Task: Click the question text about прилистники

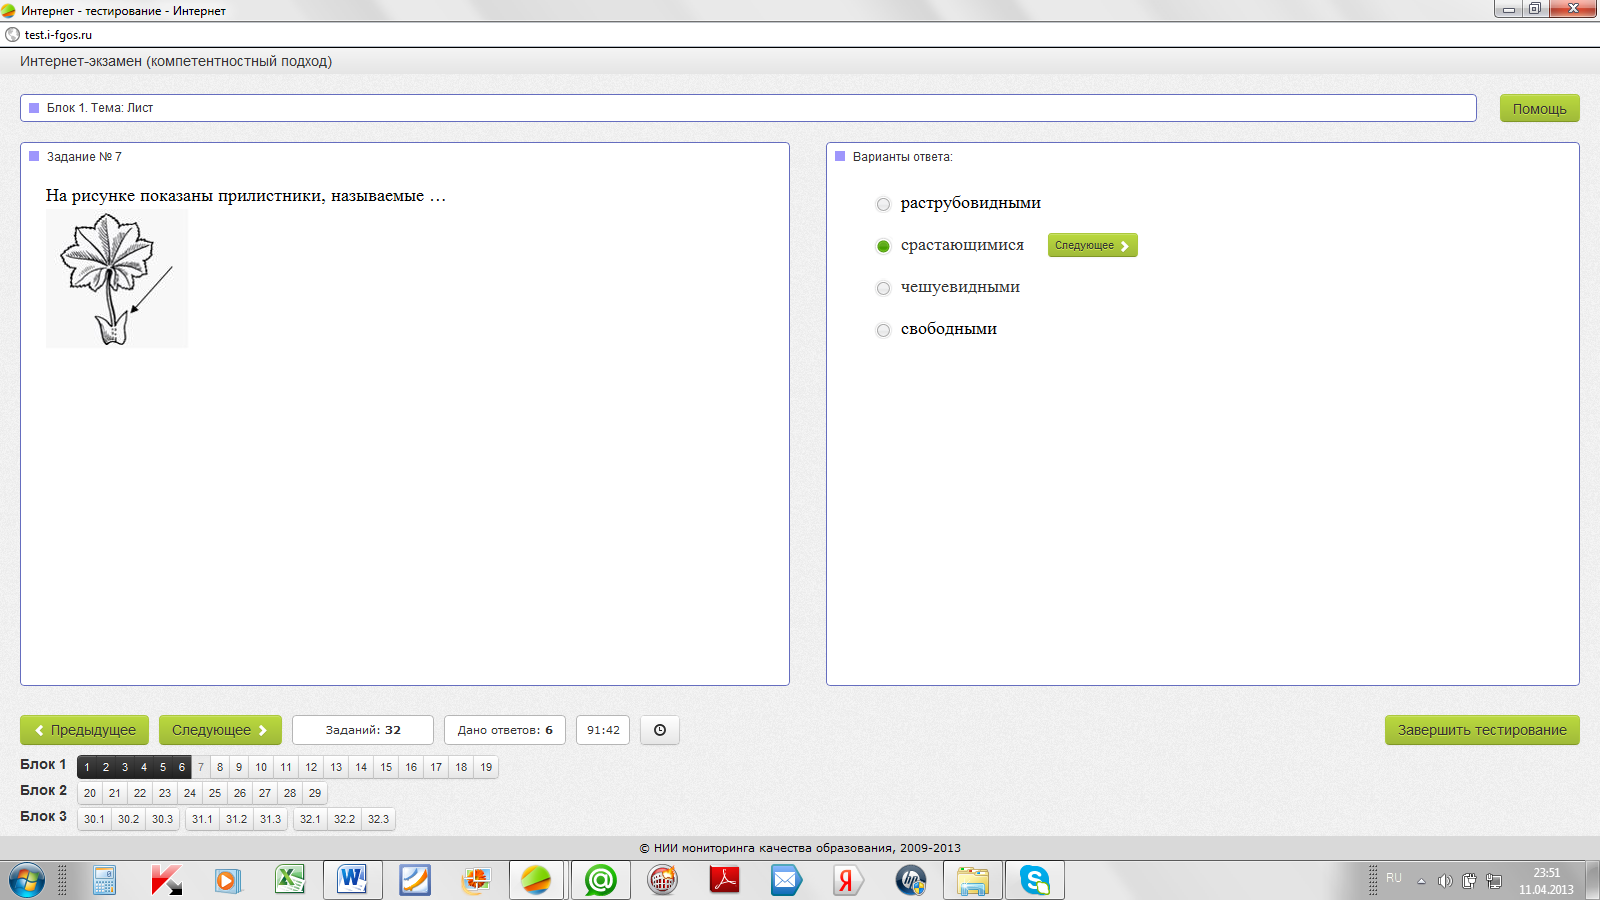Action: coord(246,196)
